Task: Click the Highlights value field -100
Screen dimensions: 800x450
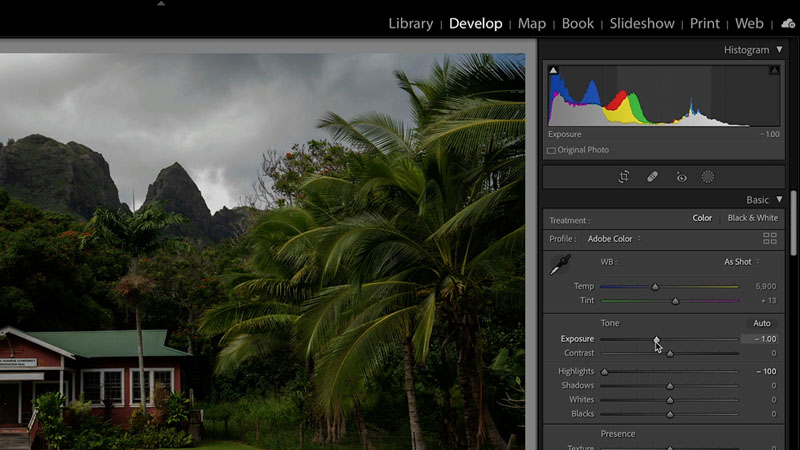Action: (x=766, y=371)
